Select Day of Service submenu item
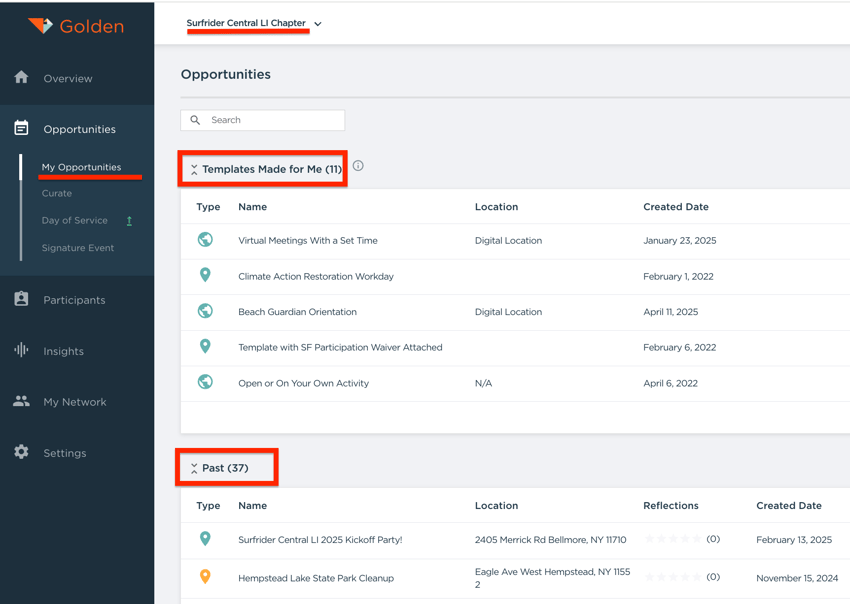The width and height of the screenshot is (850, 604). tap(75, 220)
